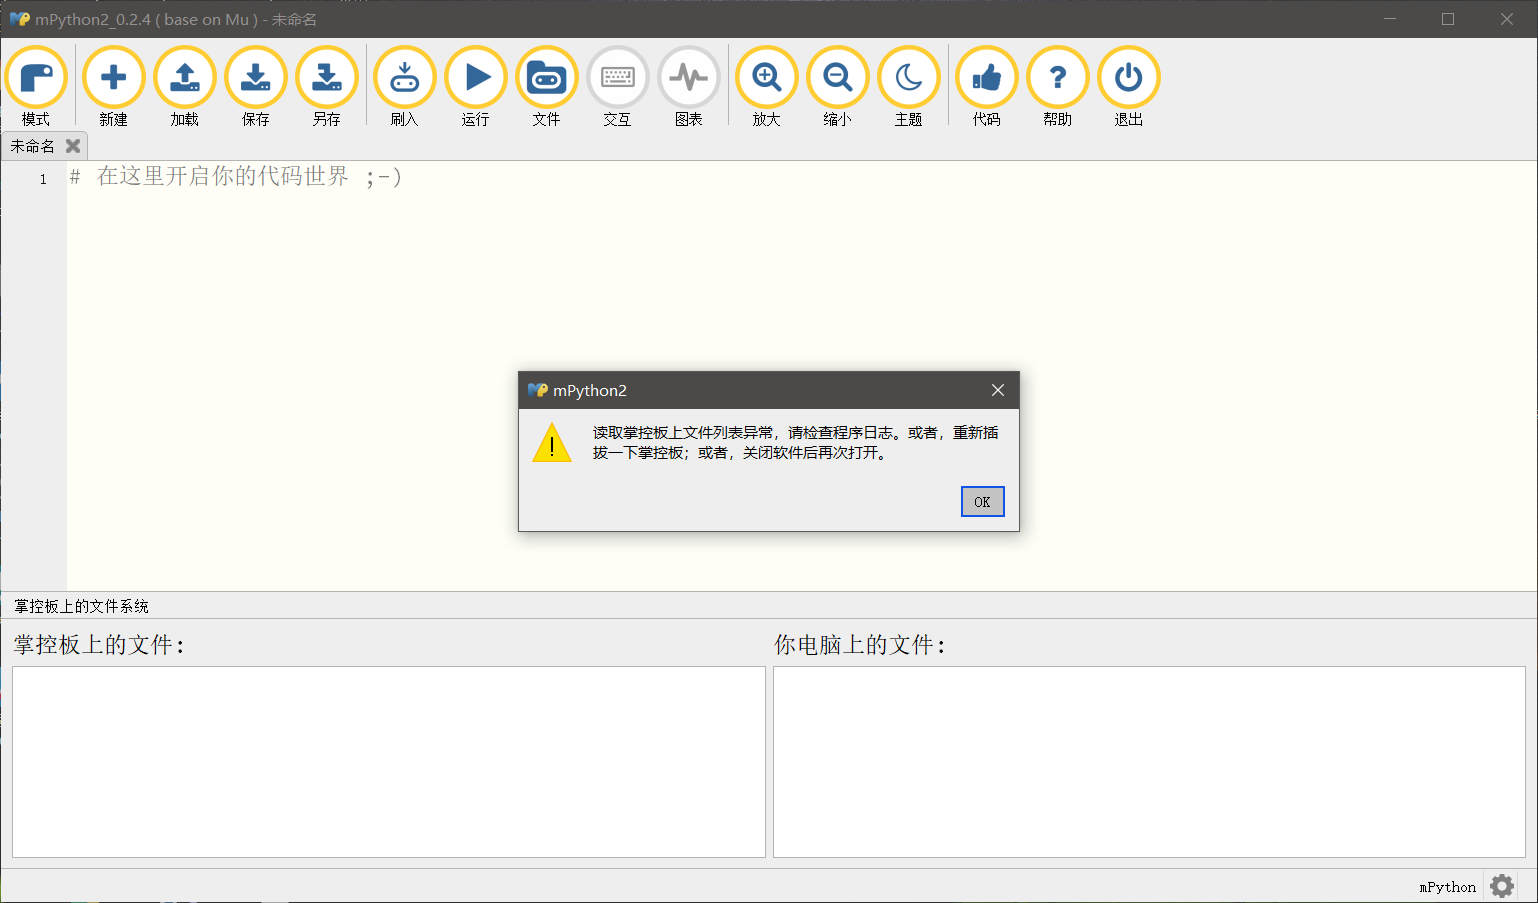This screenshot has width=1538, height=903.
Task: Open 帮助 (Help) question mark icon
Action: (x=1058, y=78)
